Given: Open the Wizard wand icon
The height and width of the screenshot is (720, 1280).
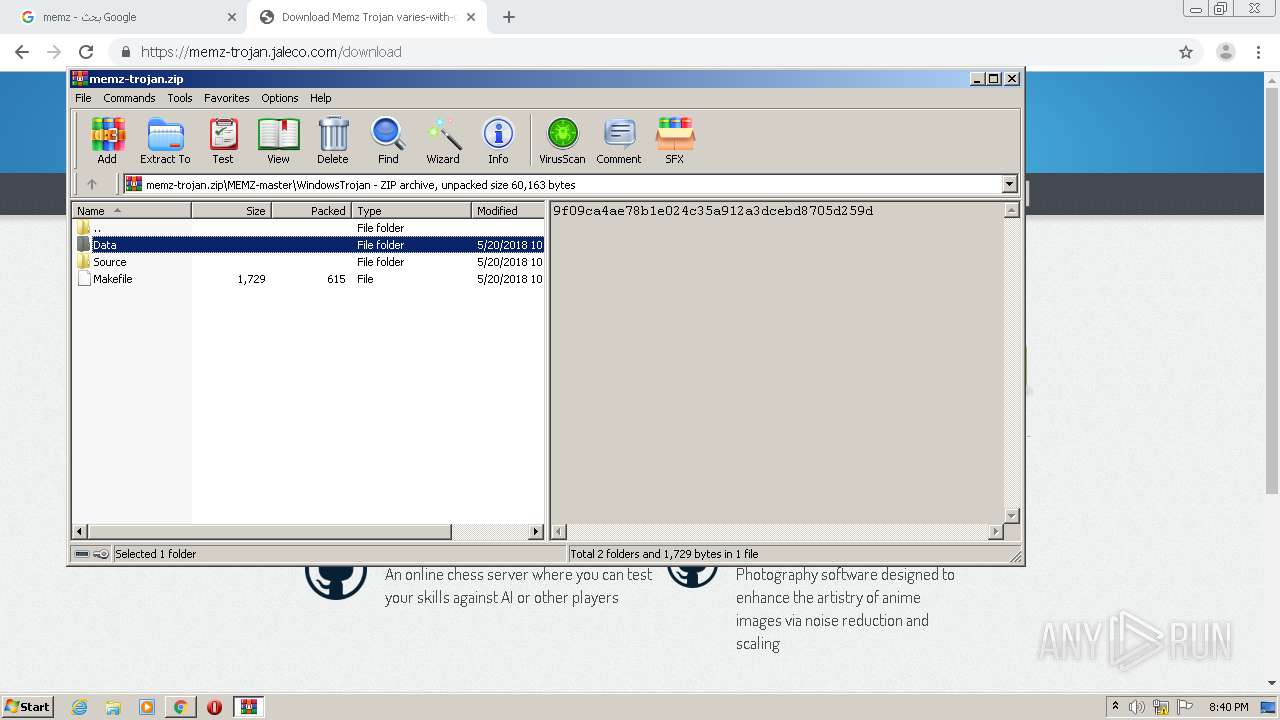Looking at the screenshot, I should point(443,140).
